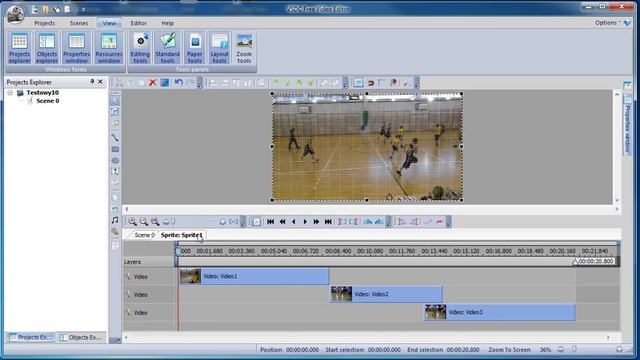The height and width of the screenshot is (360, 640).
Task: Click the blue undo arrow icon
Action: point(178,83)
